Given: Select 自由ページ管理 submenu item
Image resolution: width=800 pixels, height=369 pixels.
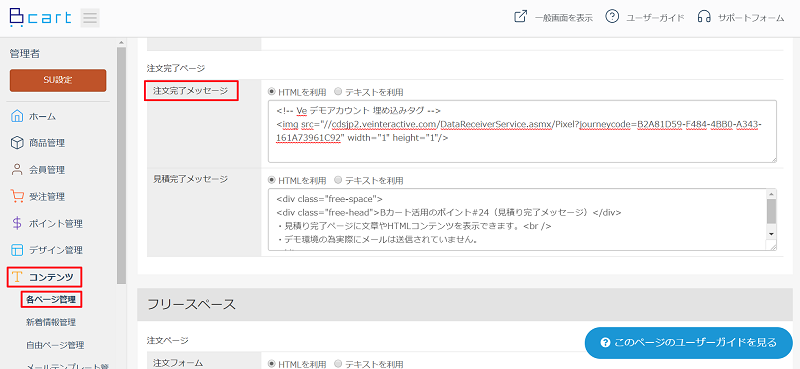Looking at the screenshot, I should point(55,345).
